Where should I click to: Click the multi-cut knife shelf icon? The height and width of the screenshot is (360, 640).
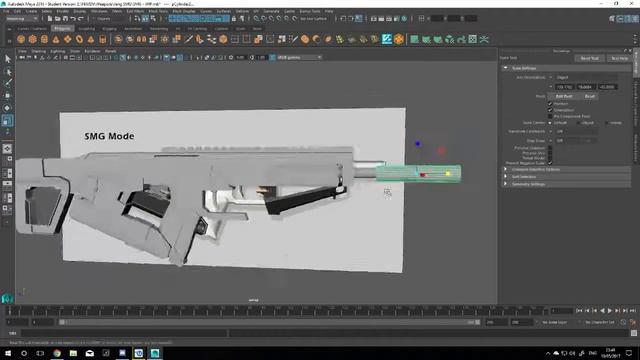click(188, 39)
